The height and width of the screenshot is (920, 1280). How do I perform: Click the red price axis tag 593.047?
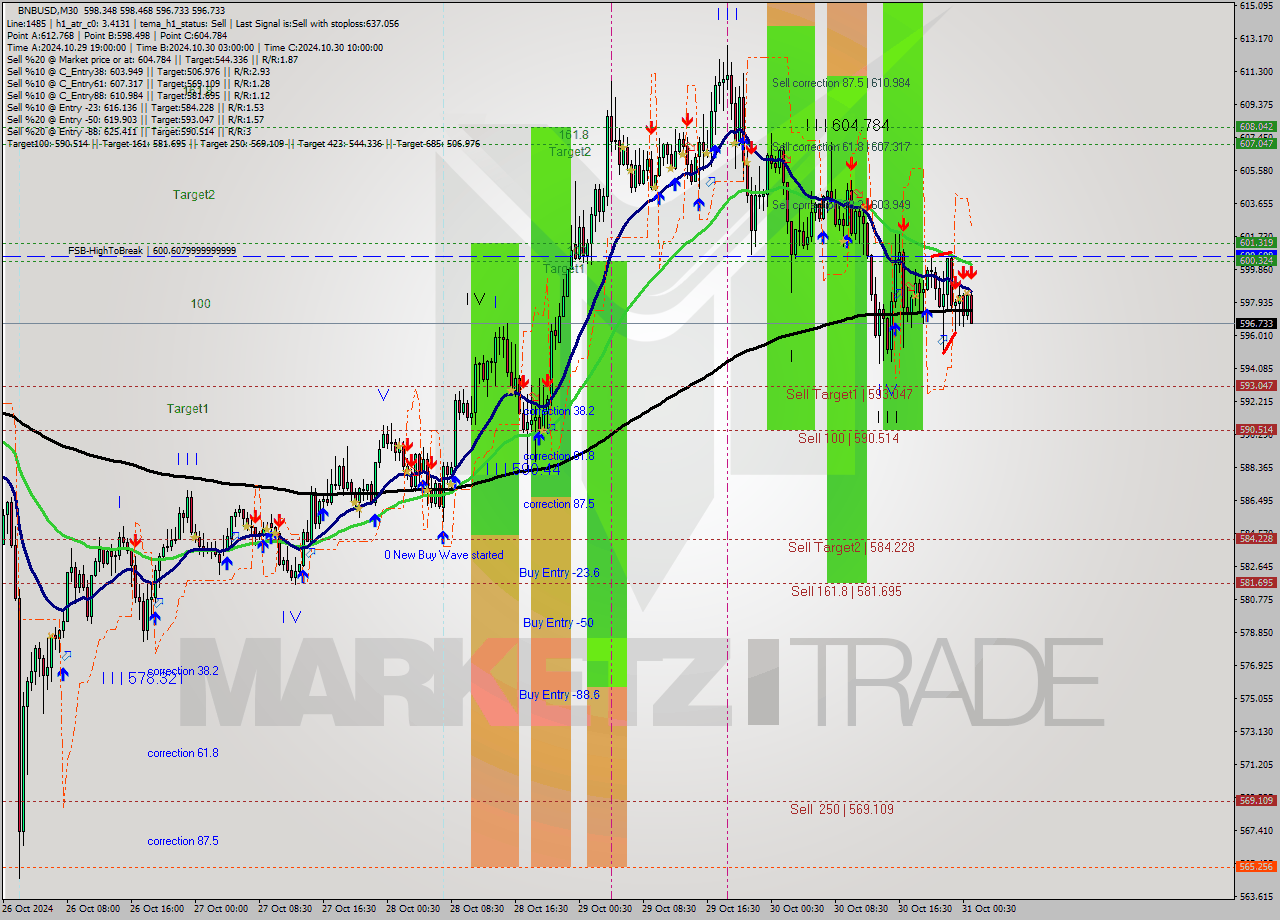pos(1257,385)
